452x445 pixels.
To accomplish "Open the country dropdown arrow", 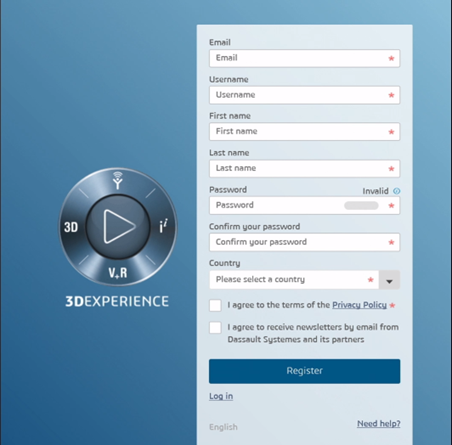I will (389, 280).
